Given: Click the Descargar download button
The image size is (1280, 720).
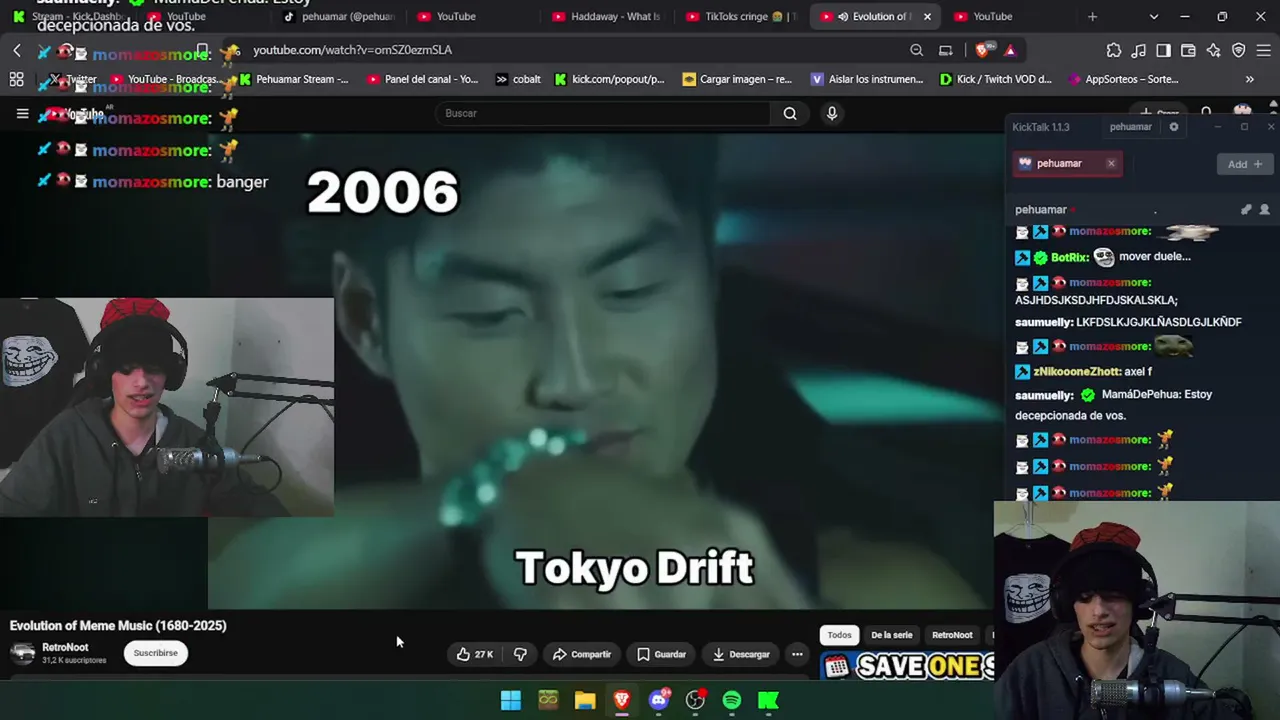Looking at the screenshot, I should tap(741, 654).
